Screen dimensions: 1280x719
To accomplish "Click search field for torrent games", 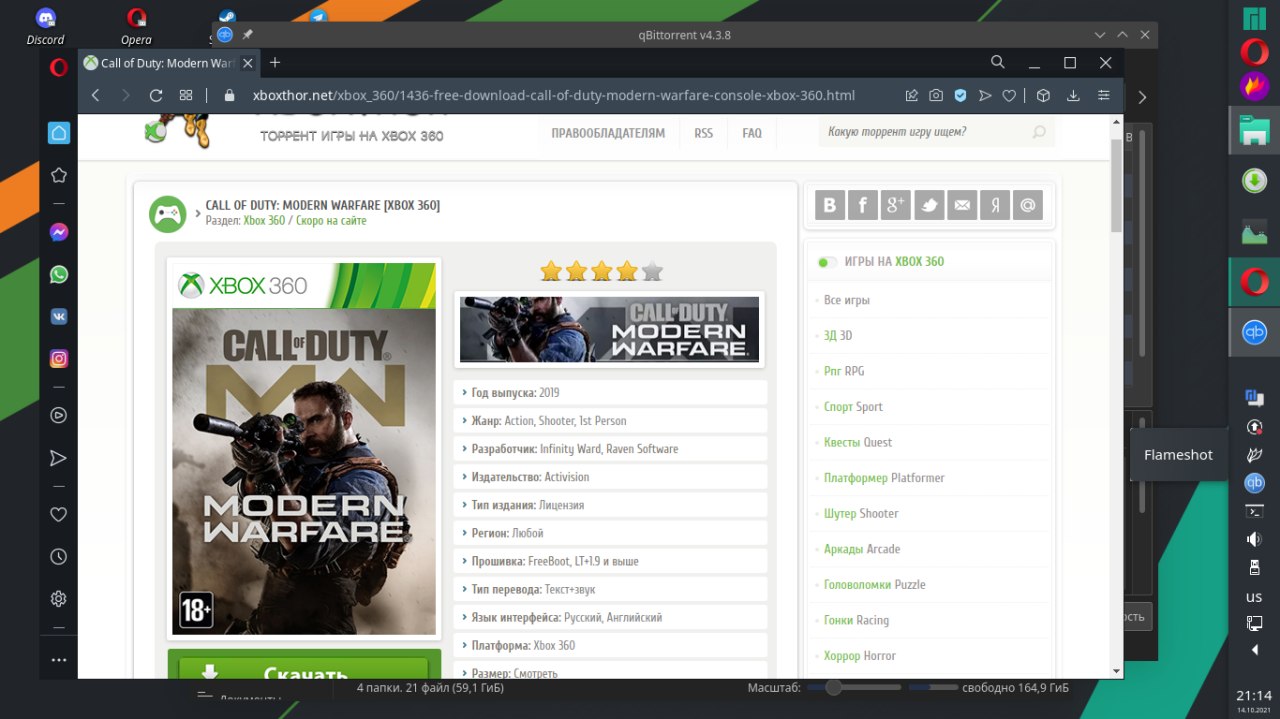I will coord(925,132).
